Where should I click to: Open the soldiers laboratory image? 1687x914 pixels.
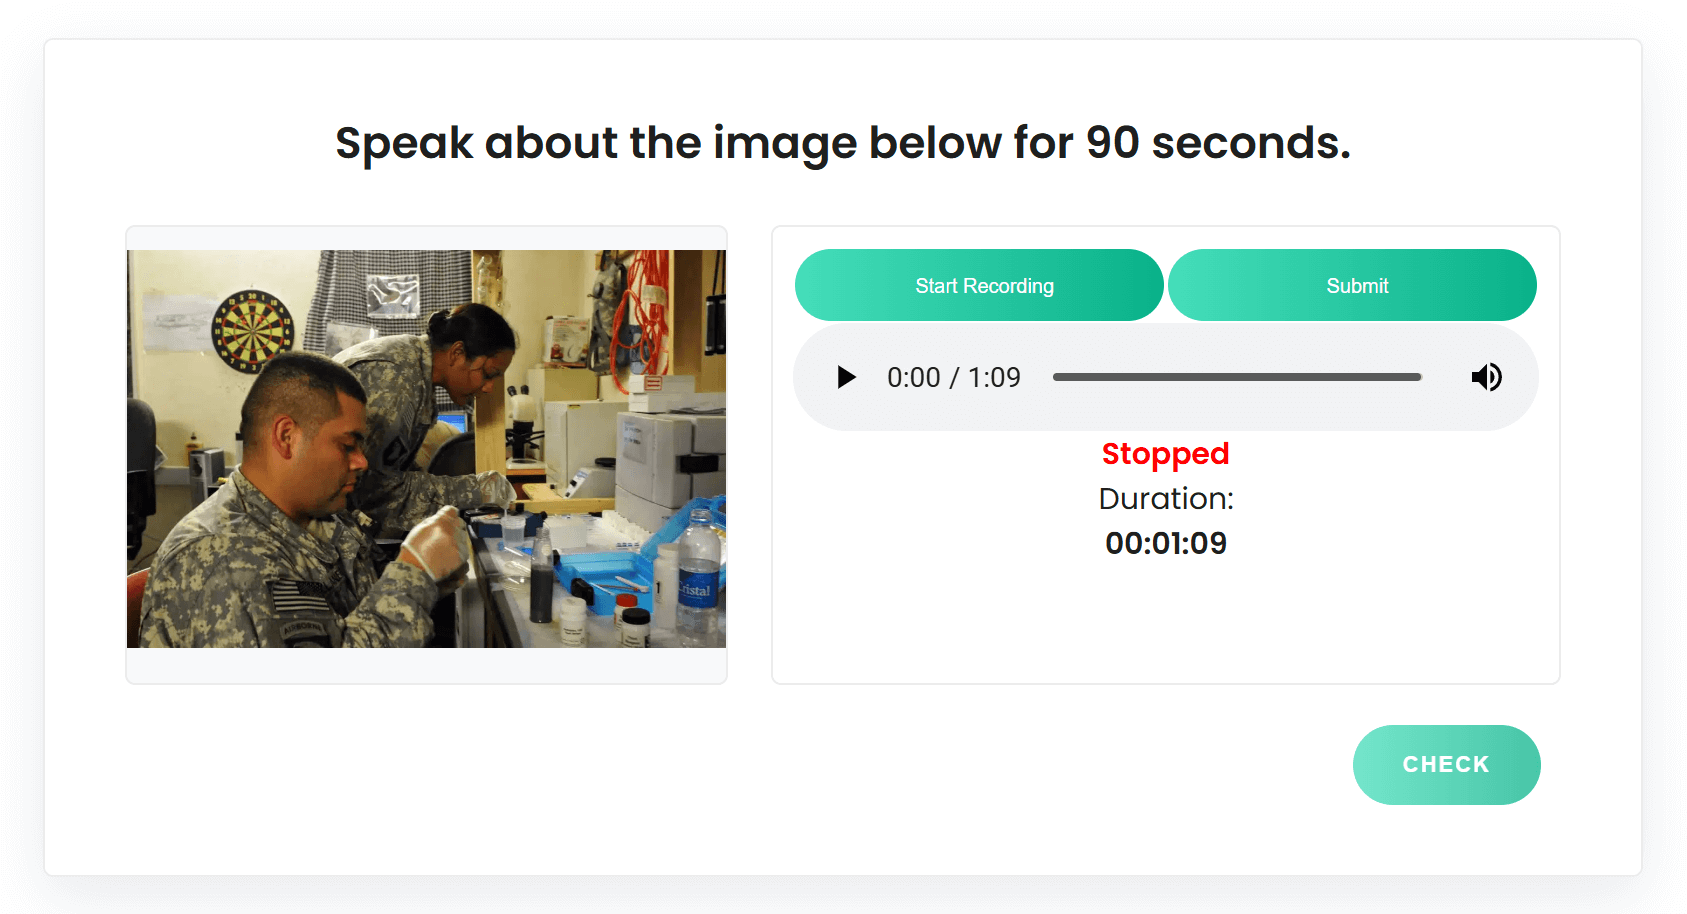tap(427, 450)
